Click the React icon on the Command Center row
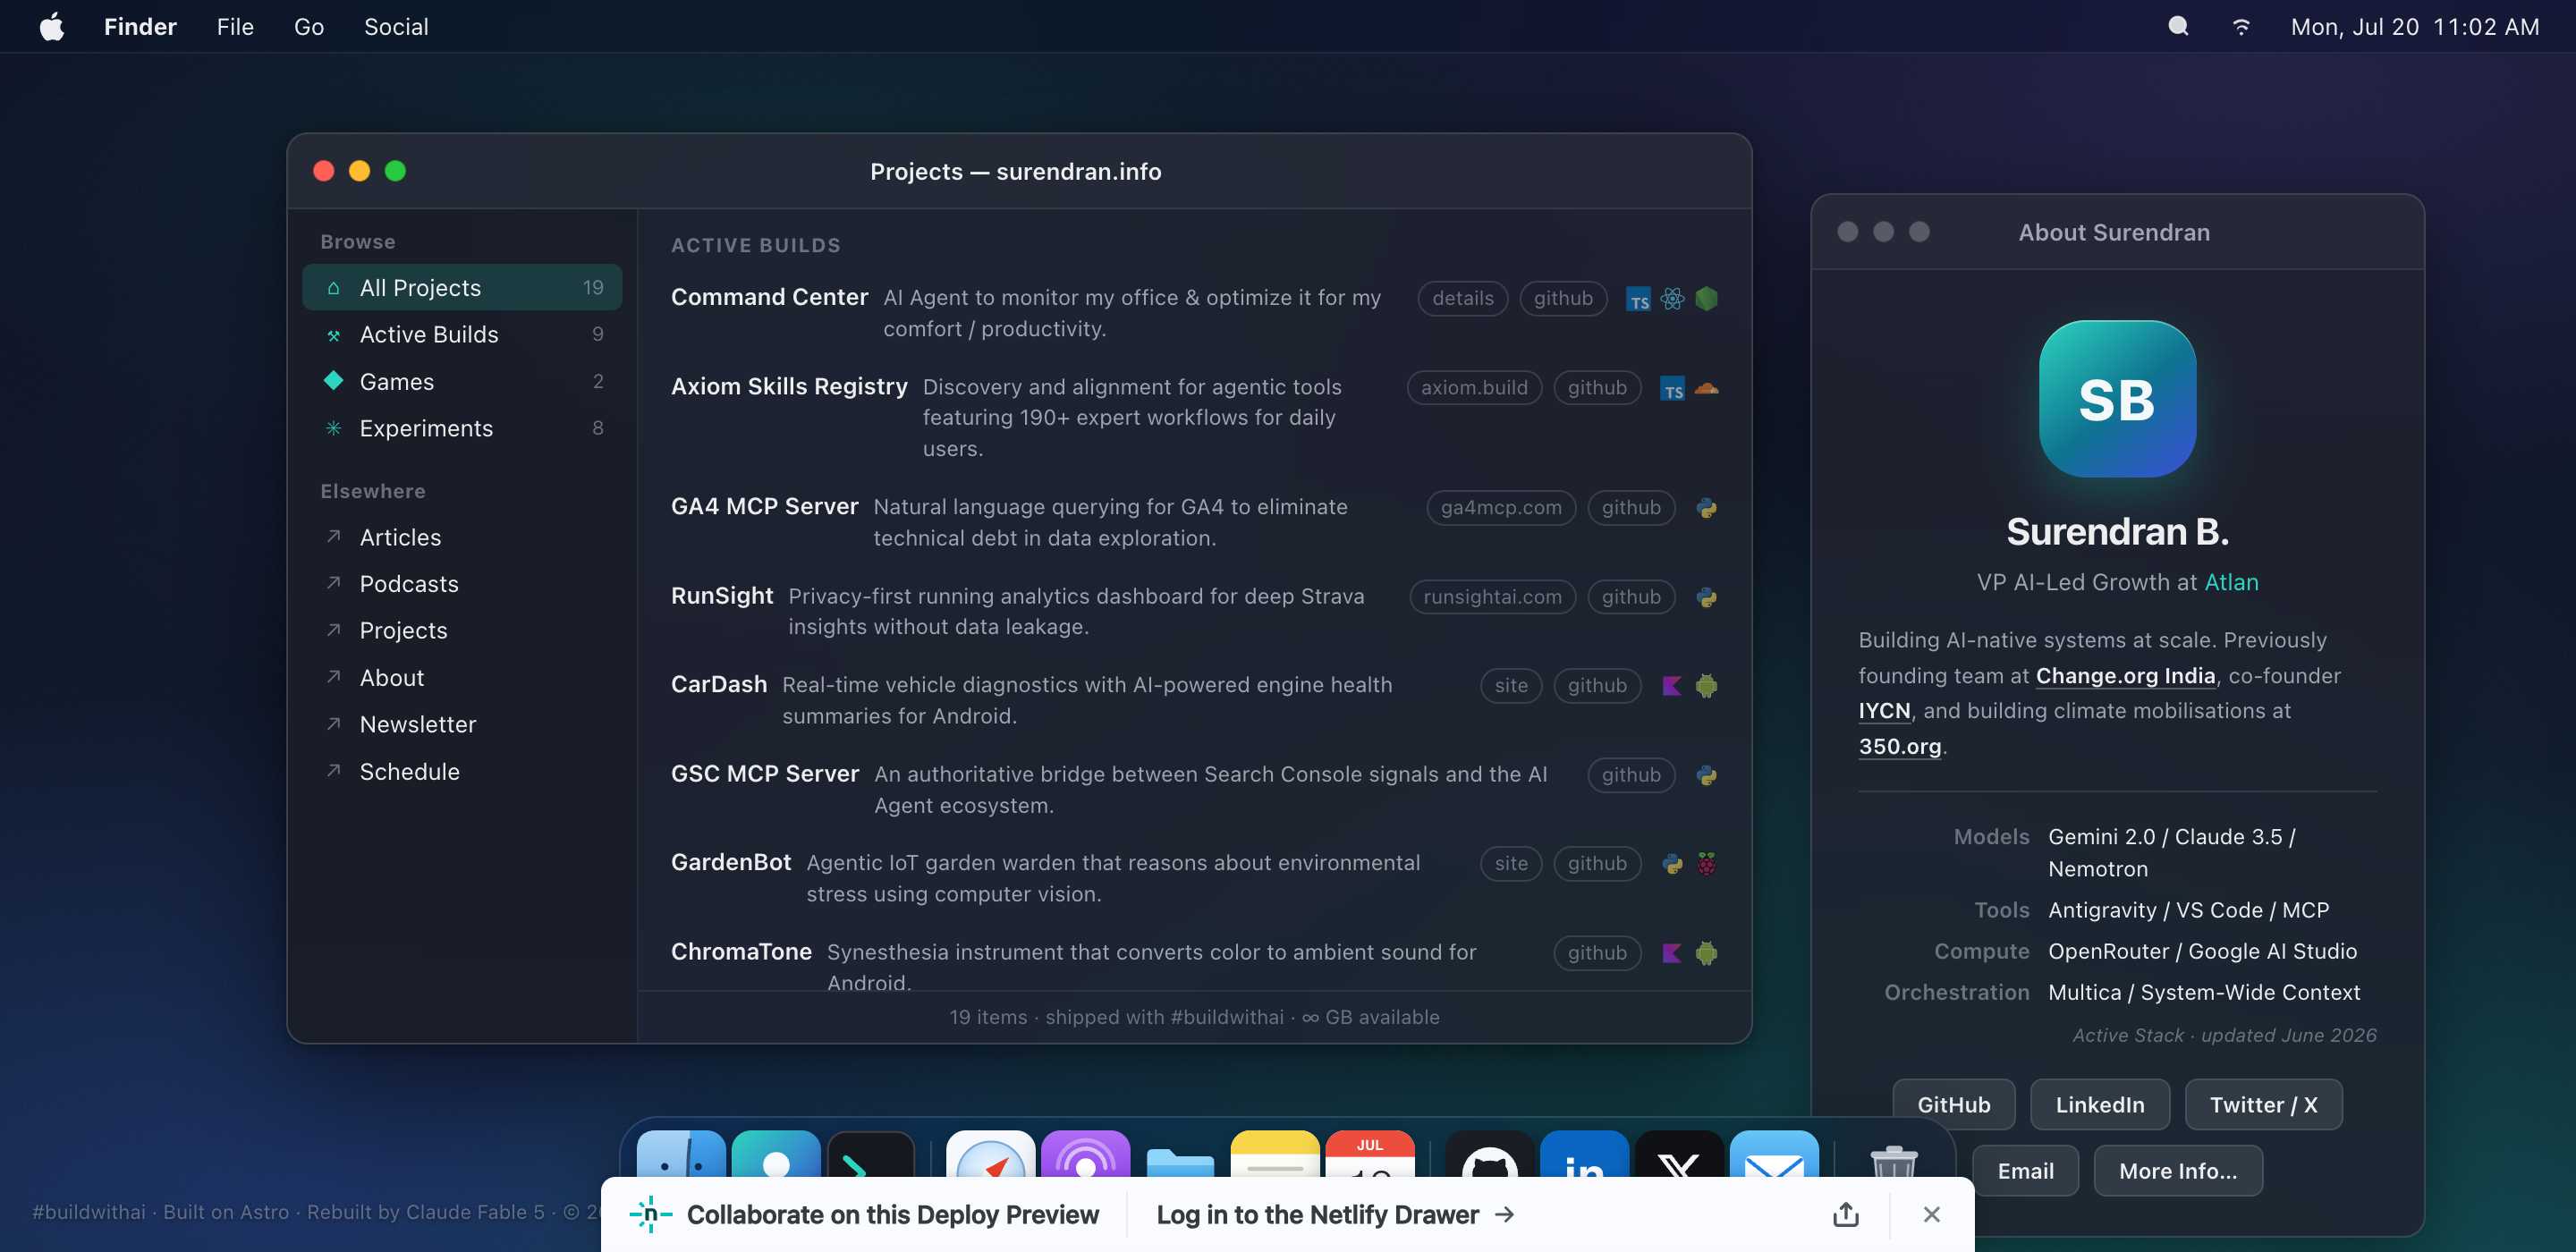 1672,299
